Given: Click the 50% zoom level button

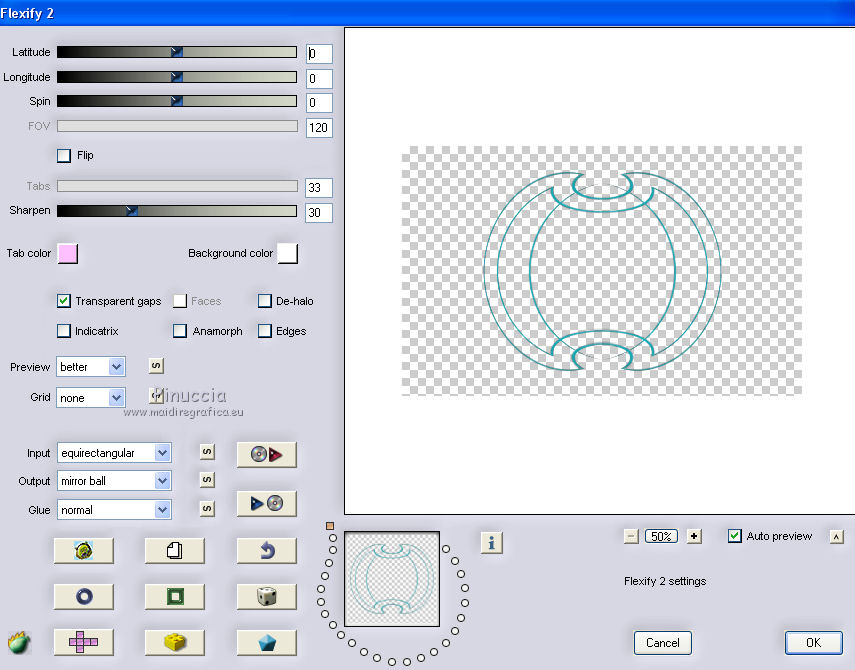Looking at the screenshot, I should click(661, 536).
